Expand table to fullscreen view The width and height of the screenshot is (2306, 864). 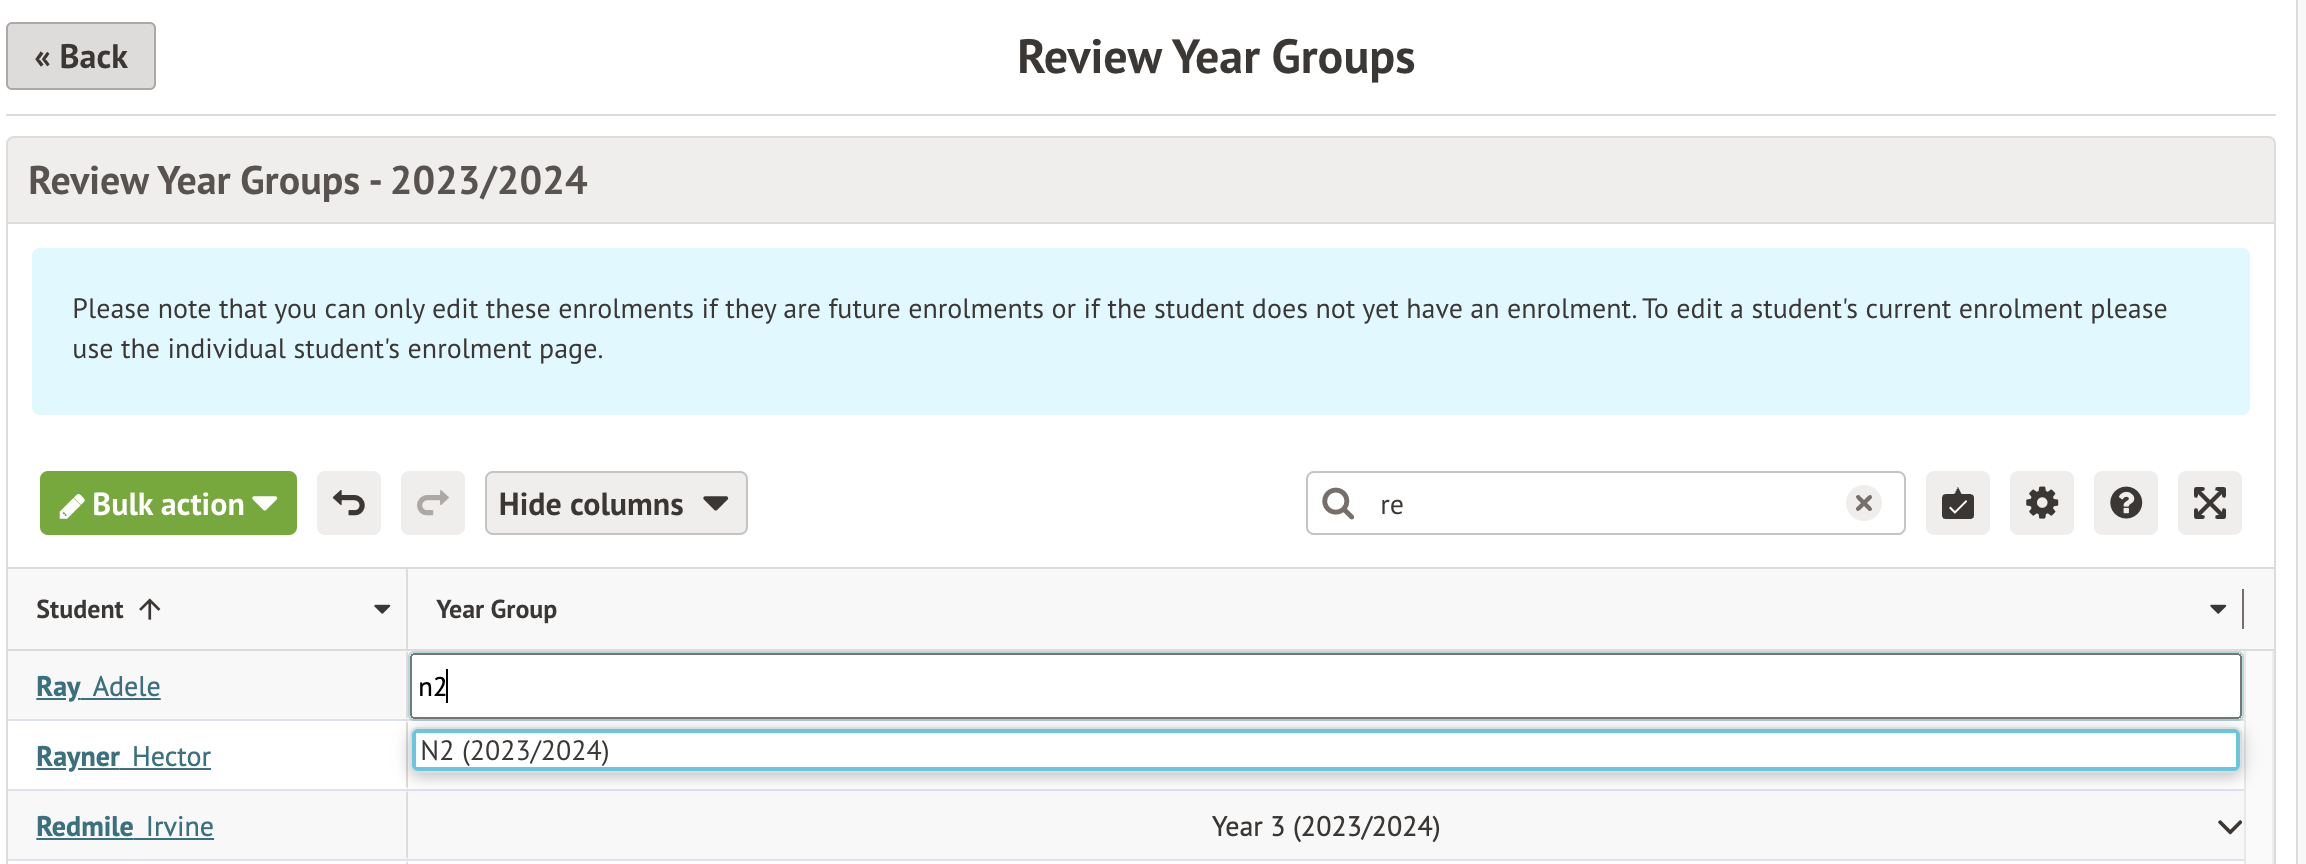(x=2209, y=503)
